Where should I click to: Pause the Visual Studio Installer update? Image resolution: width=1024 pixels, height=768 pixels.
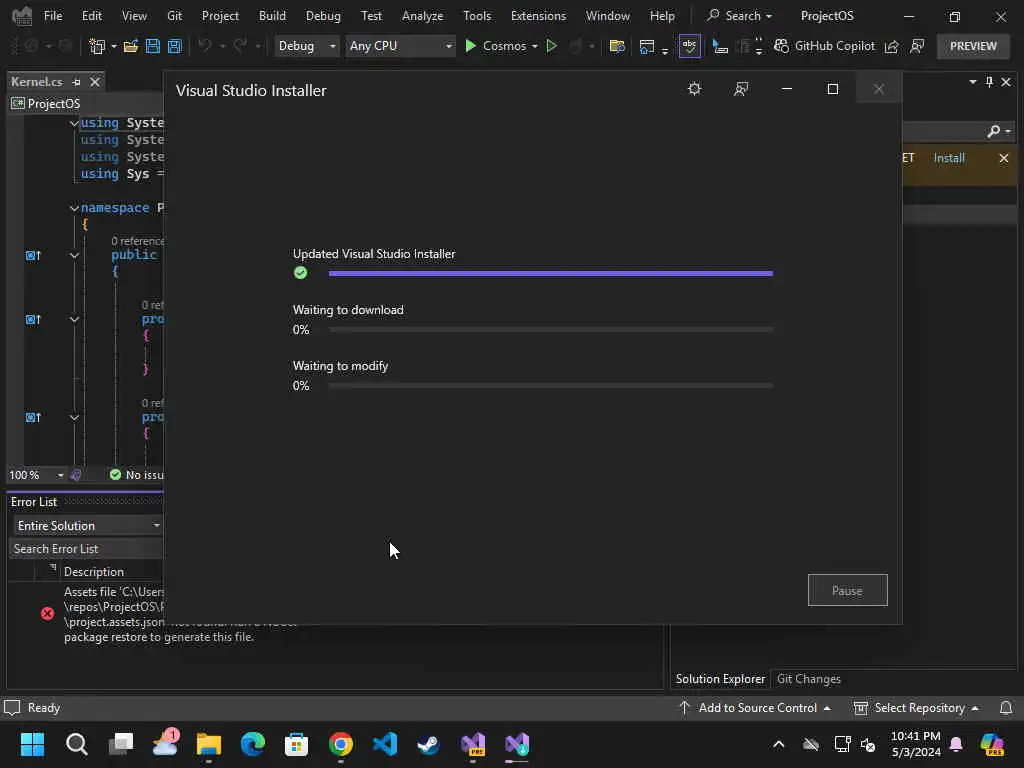pos(847,590)
